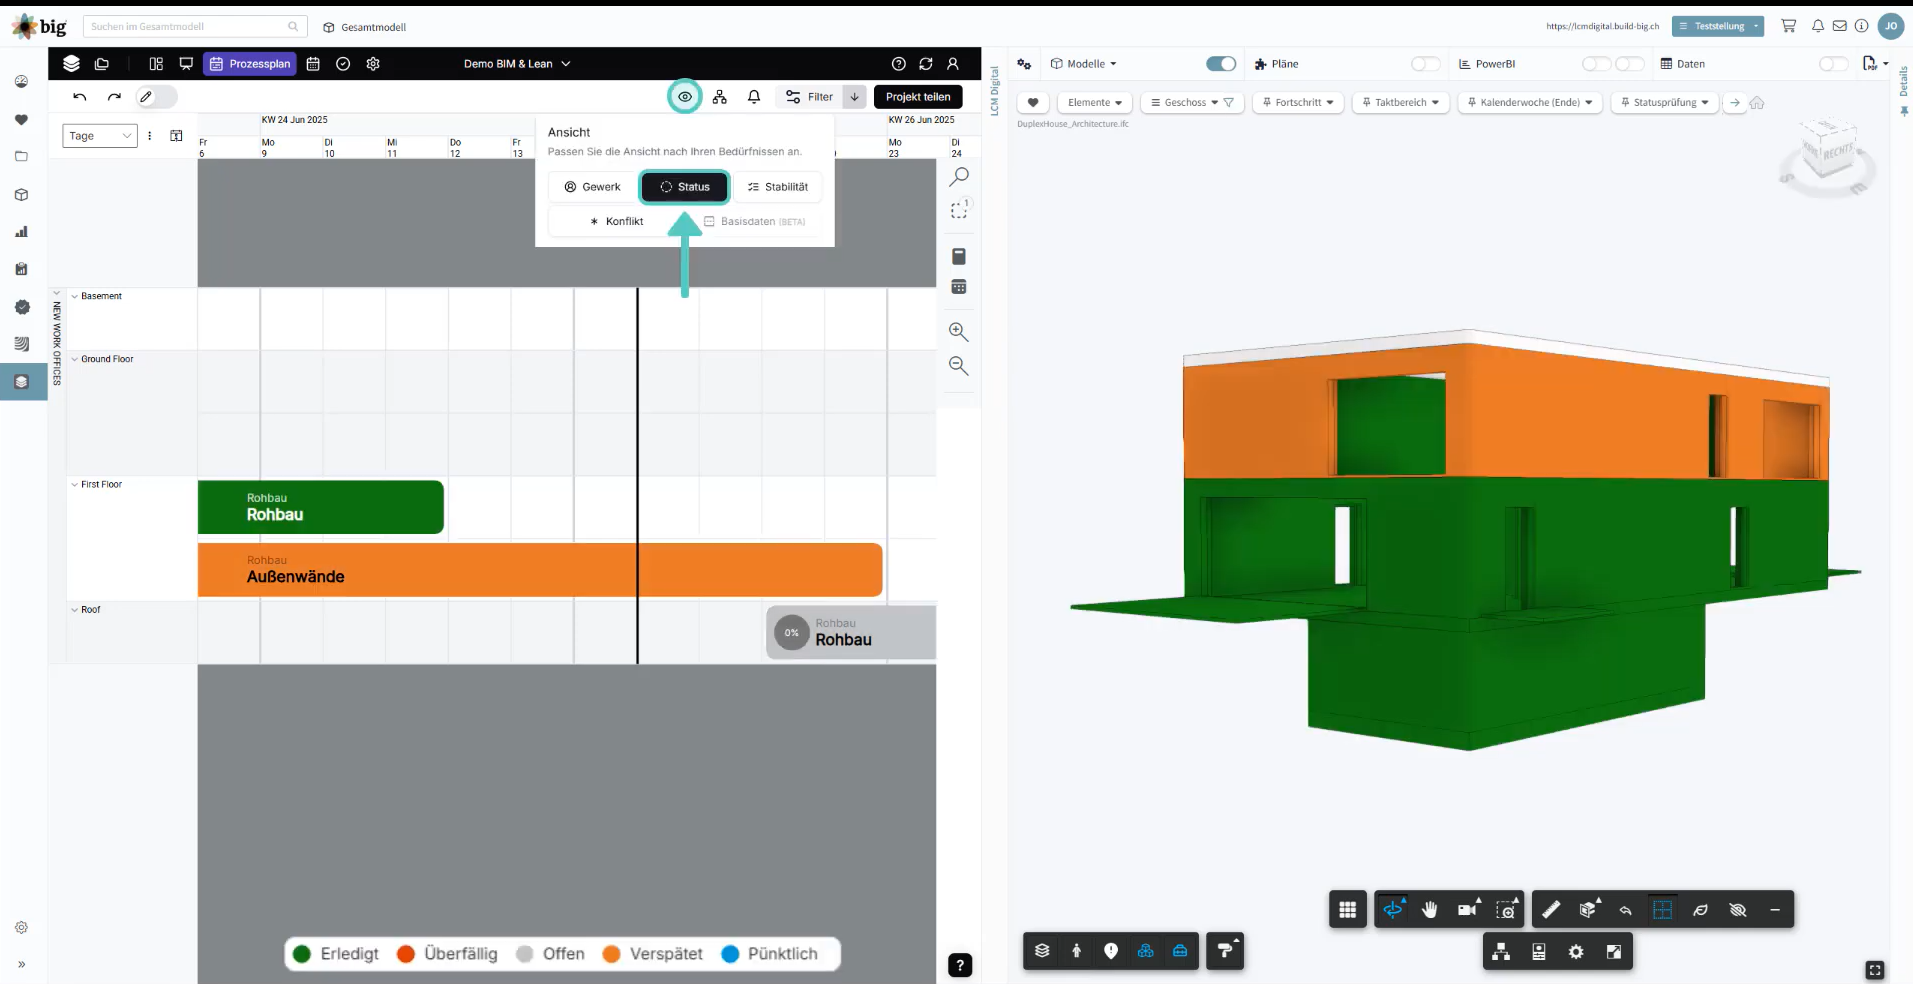Image resolution: width=1913 pixels, height=984 pixels.
Task: Open the hierarchy structure icon in toolbar
Action: [x=719, y=97]
